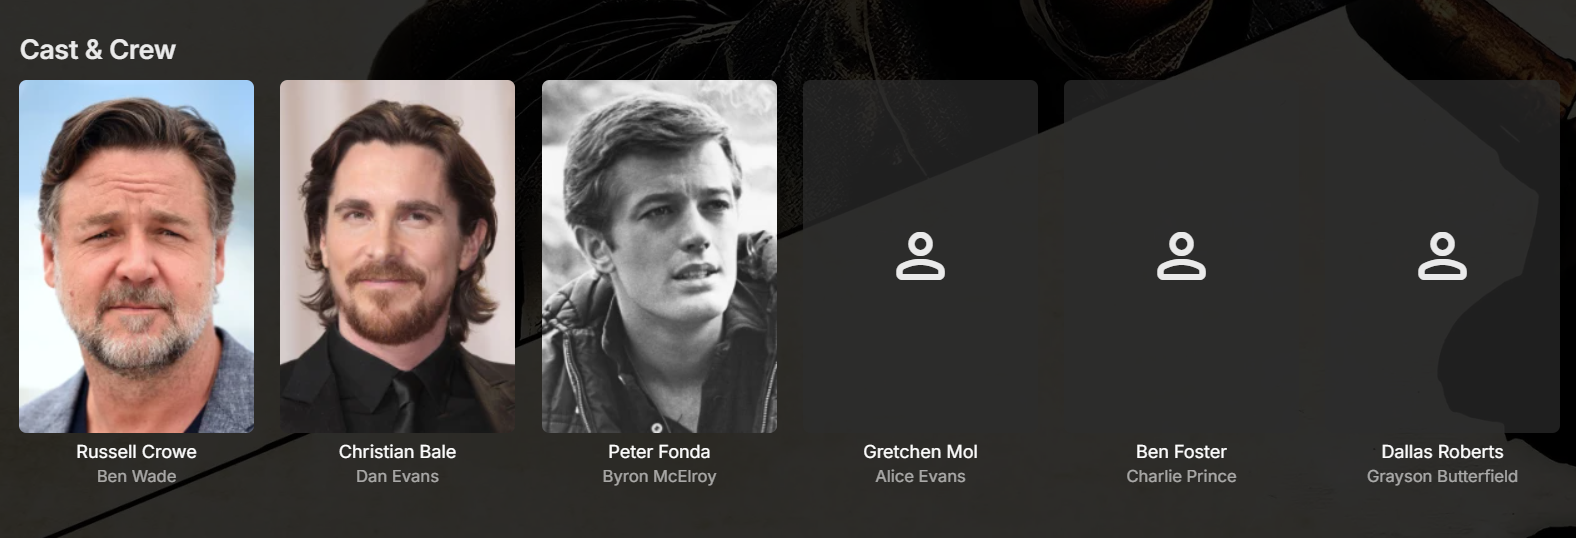Viewport: 1576px width, 538px height.
Task: Click the Cast & Crew section heading
Action: (98, 50)
